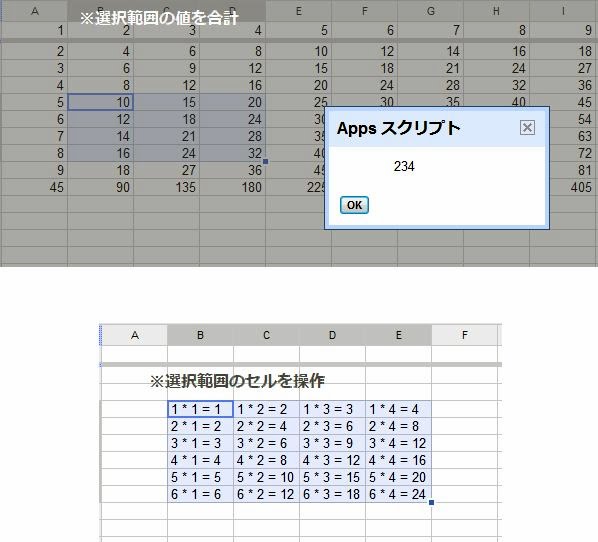Close the Apps スクリプト dialog with X
The width and height of the screenshot is (598, 542).
point(527,128)
